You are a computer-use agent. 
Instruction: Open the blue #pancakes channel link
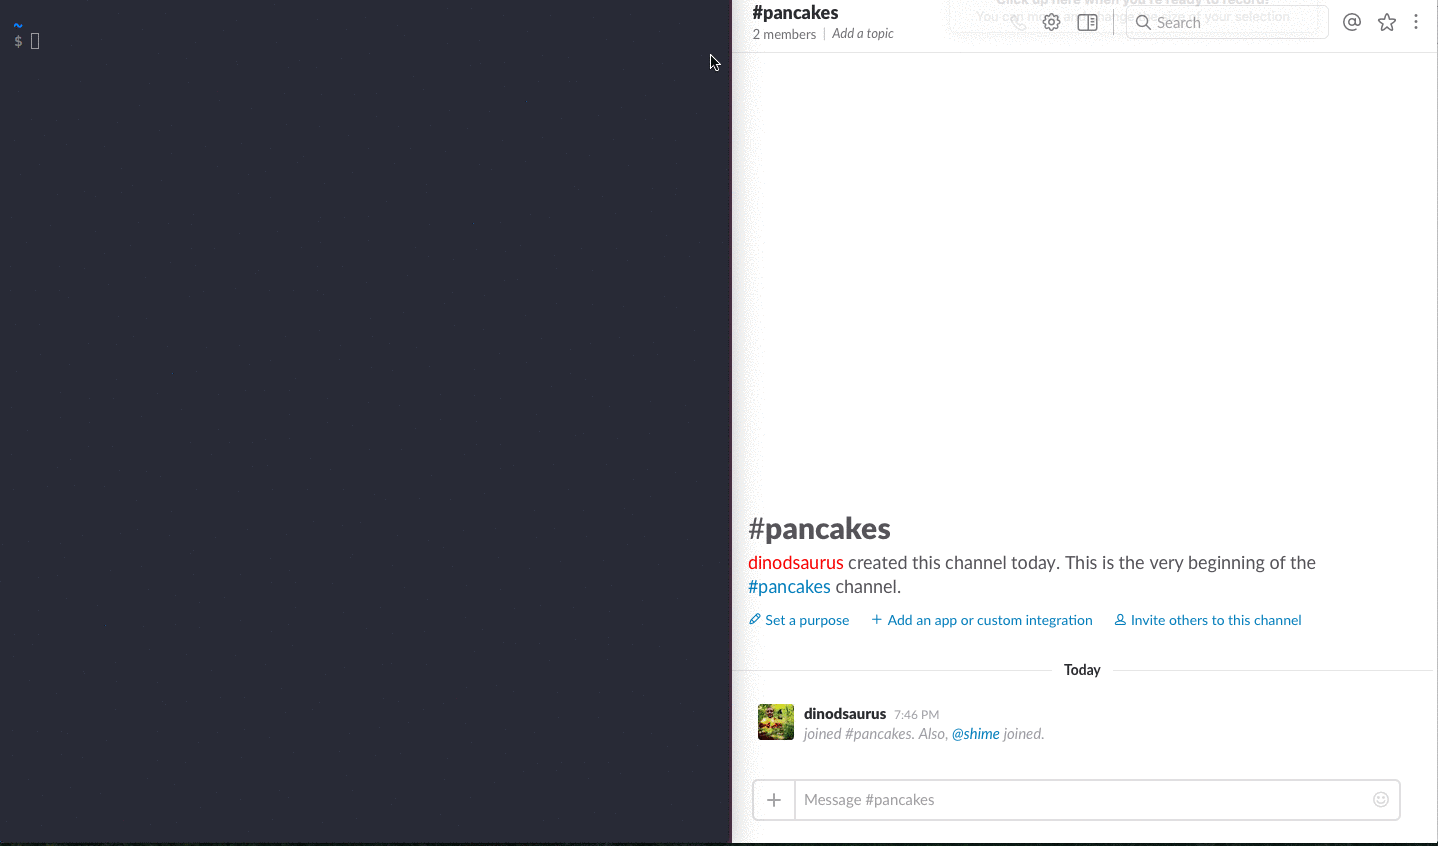789,587
